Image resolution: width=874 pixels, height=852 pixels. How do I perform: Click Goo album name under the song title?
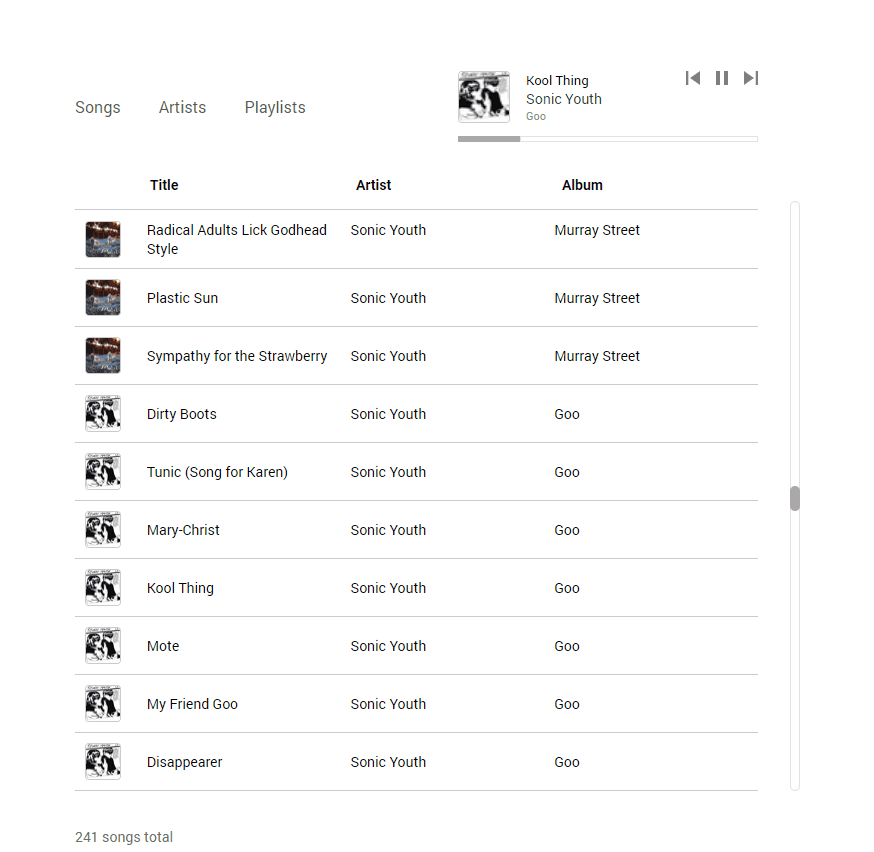[x=536, y=116]
